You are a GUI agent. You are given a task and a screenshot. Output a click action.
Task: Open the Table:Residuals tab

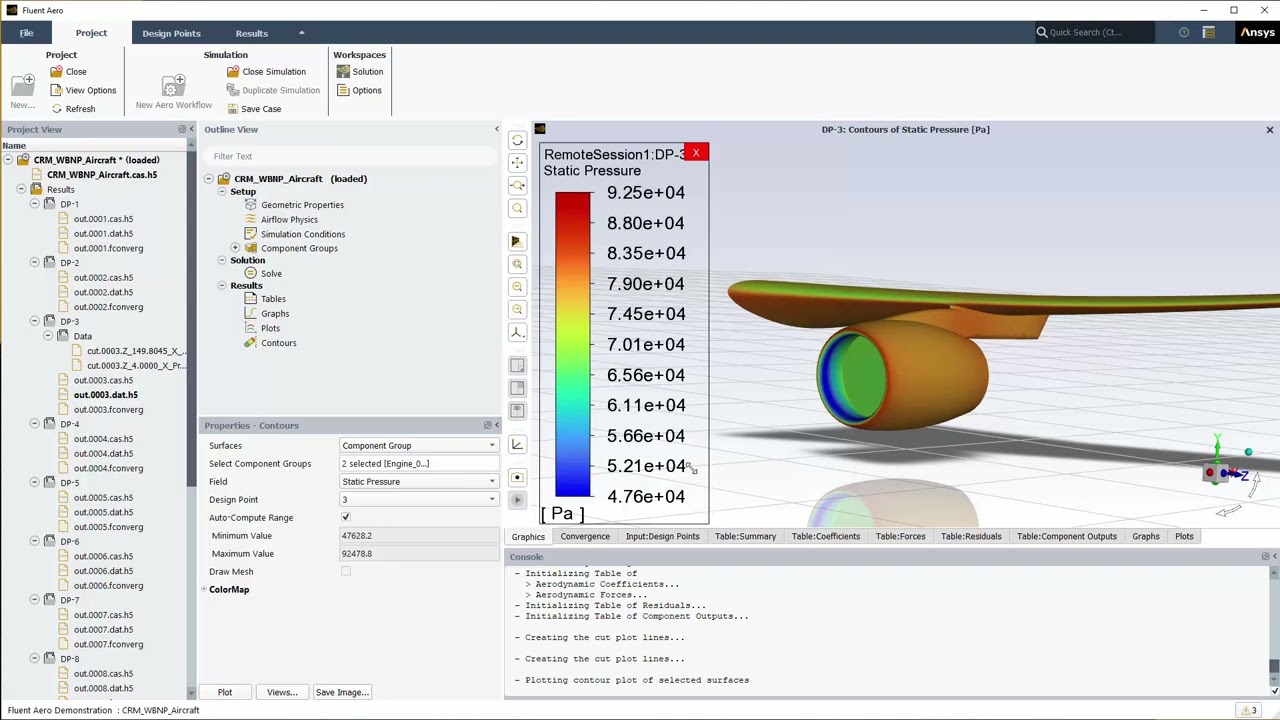click(x=970, y=536)
